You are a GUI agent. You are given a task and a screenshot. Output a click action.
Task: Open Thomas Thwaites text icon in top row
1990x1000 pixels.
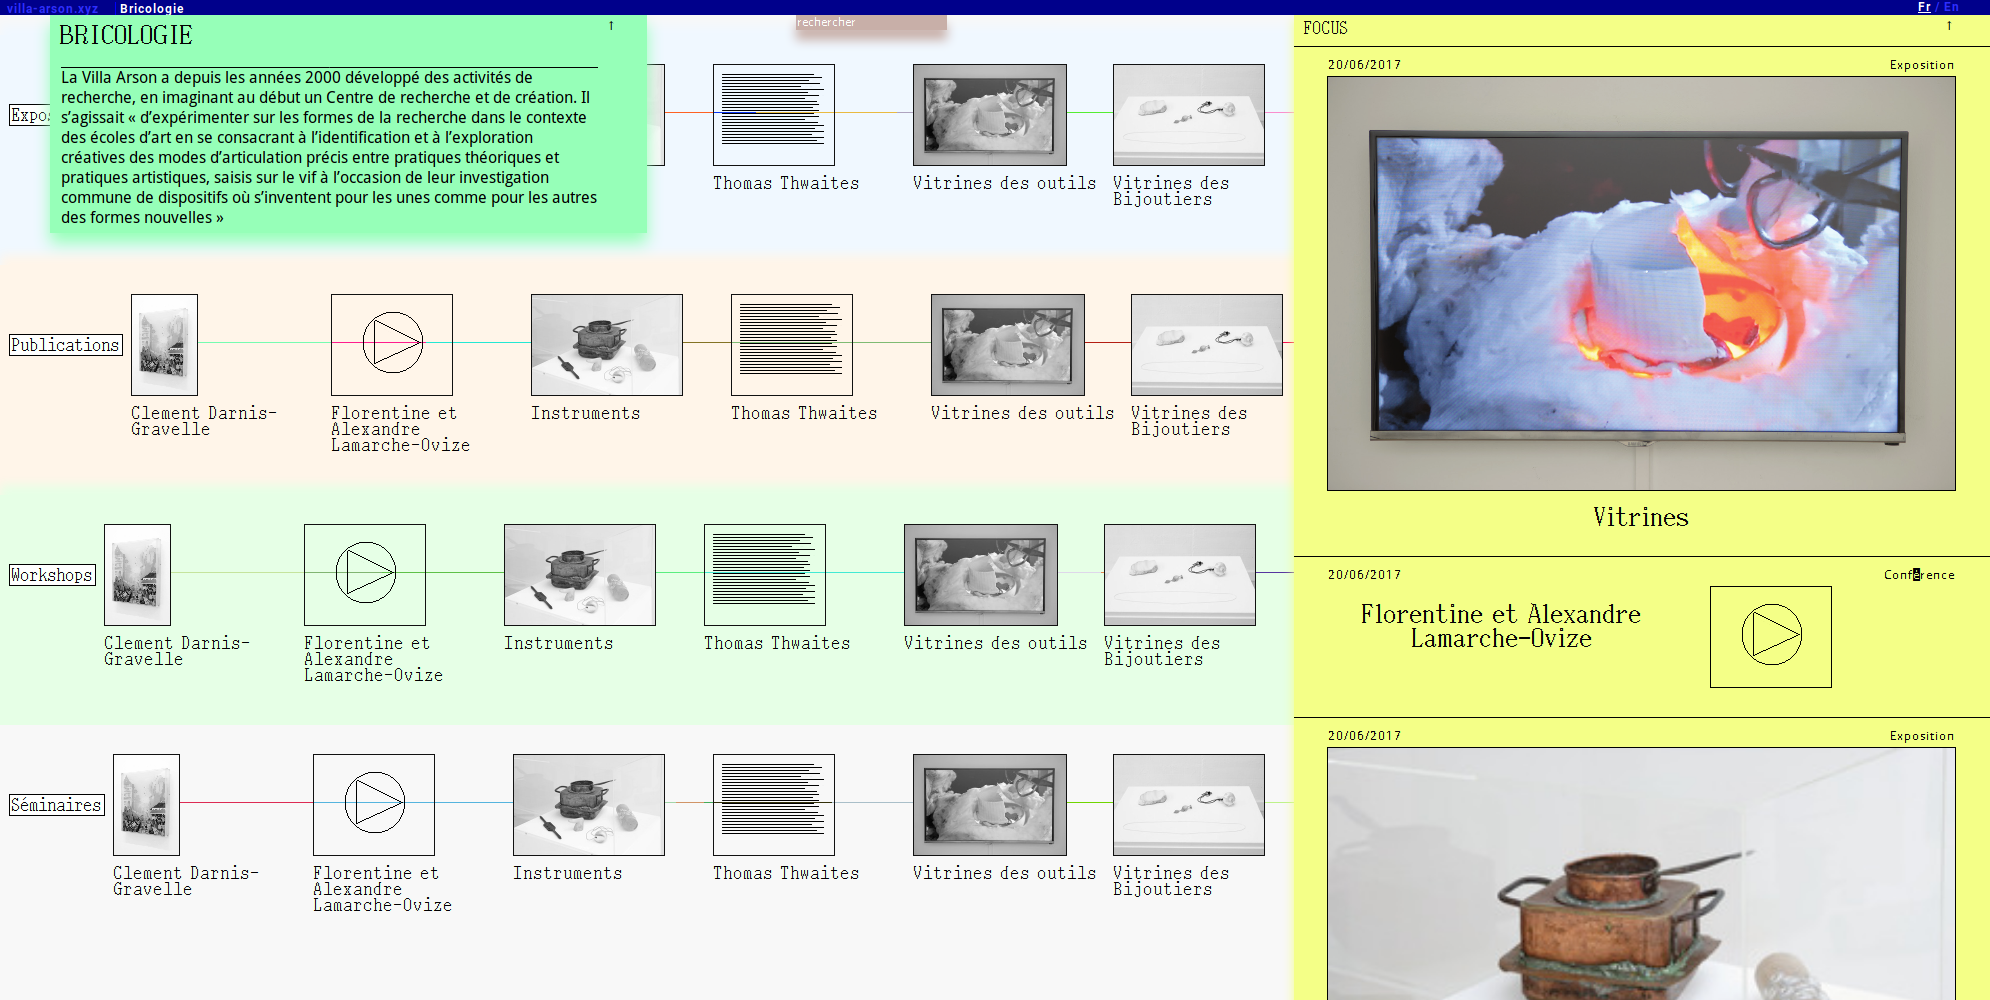[773, 115]
